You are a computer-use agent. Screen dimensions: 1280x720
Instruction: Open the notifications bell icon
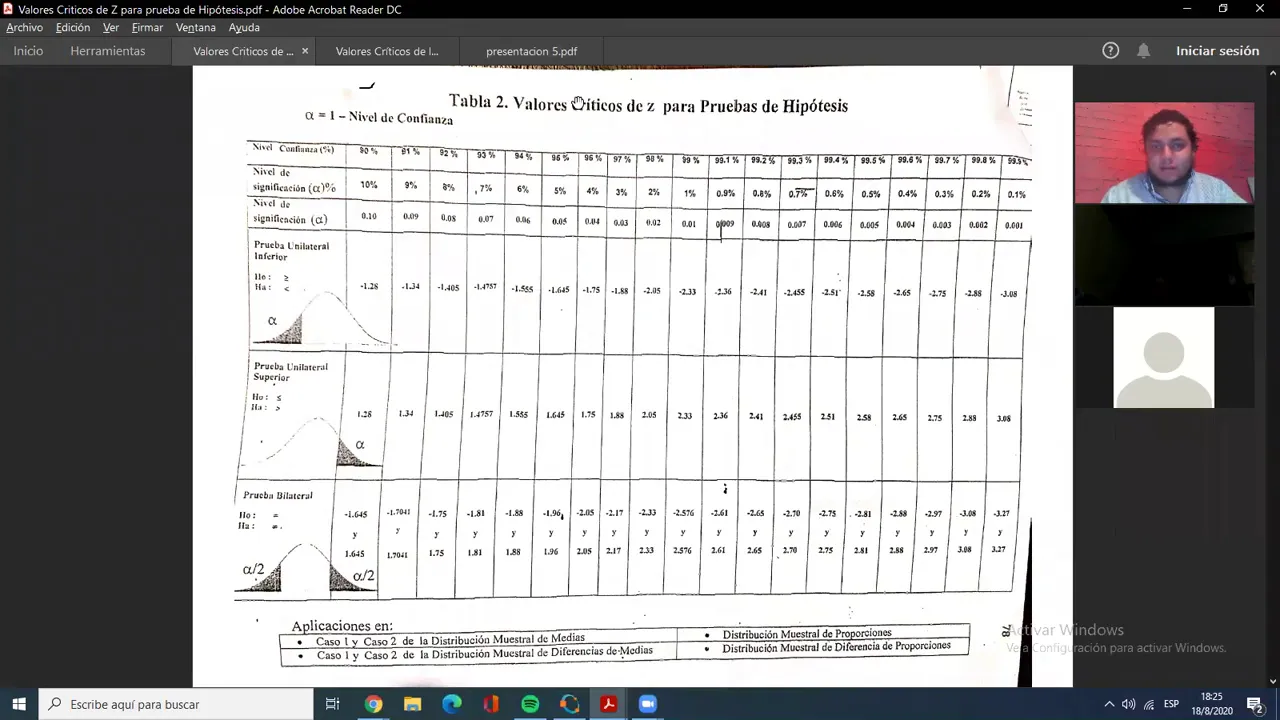coord(1143,51)
